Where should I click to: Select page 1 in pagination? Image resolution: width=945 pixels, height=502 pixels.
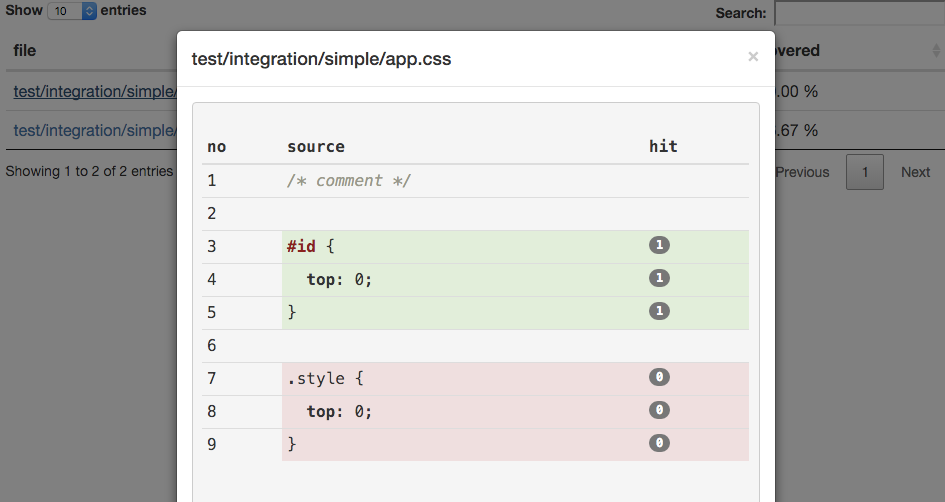865,172
